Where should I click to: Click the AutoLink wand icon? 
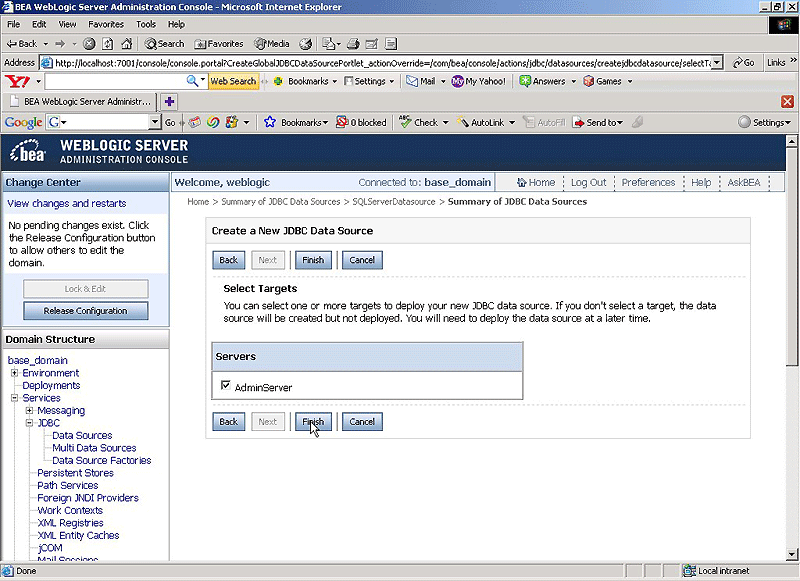click(462, 122)
